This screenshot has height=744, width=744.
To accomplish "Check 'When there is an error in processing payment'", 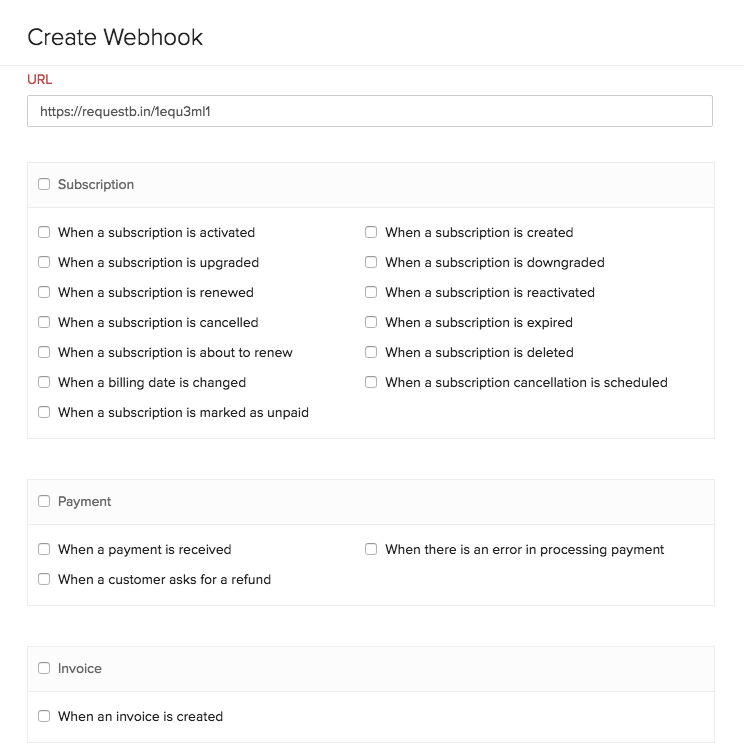I will click(x=371, y=549).
